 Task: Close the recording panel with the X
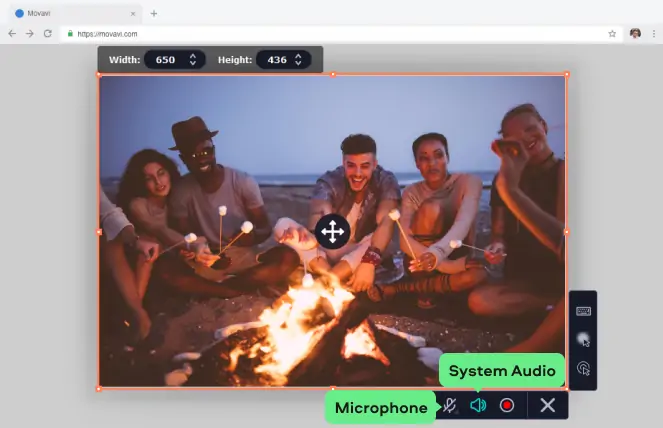(x=548, y=406)
